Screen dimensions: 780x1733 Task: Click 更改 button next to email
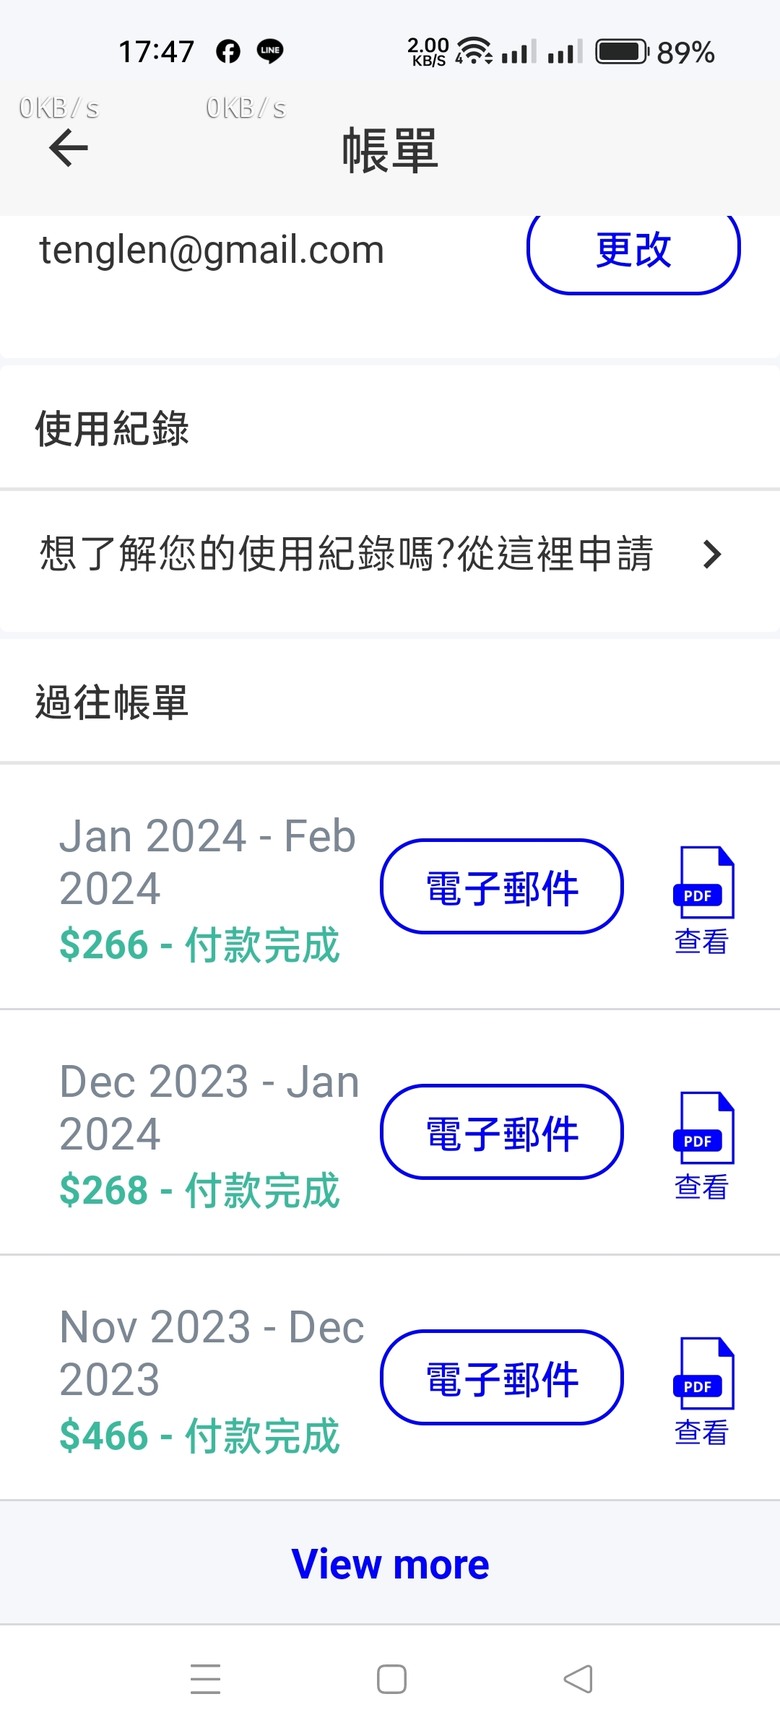633,250
